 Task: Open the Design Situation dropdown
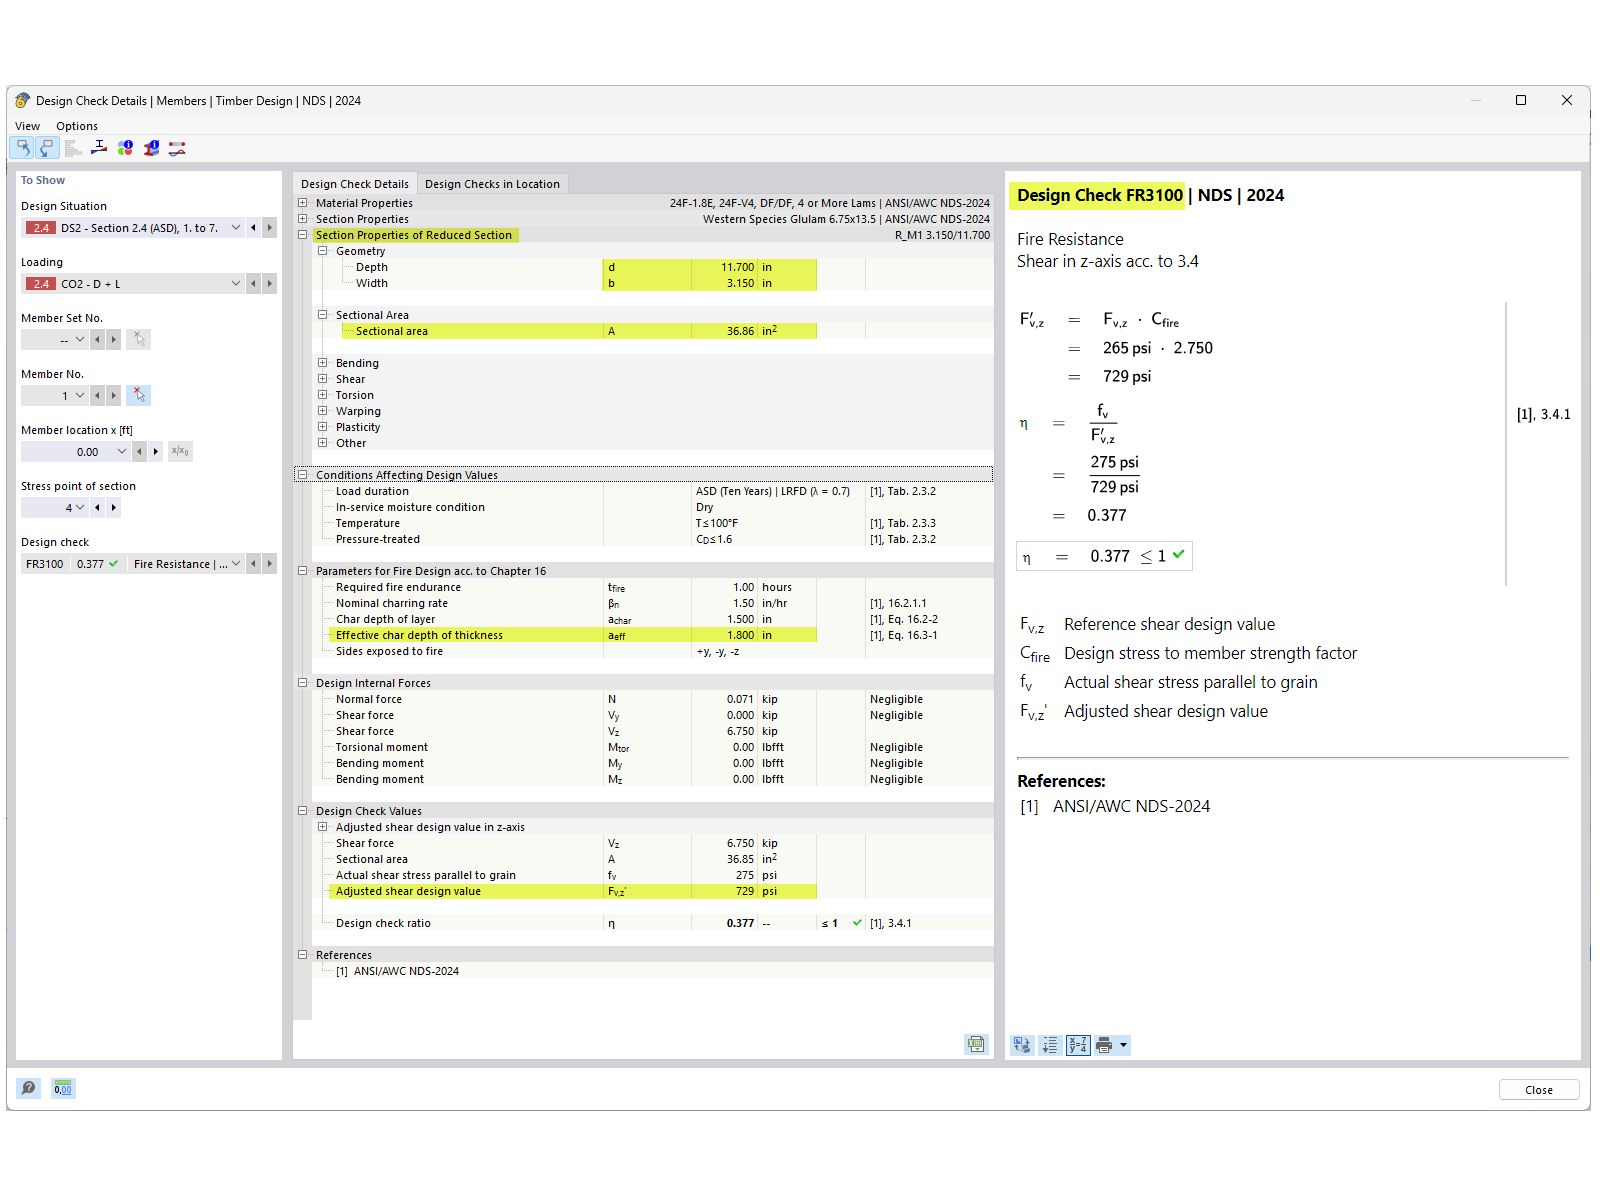click(236, 228)
